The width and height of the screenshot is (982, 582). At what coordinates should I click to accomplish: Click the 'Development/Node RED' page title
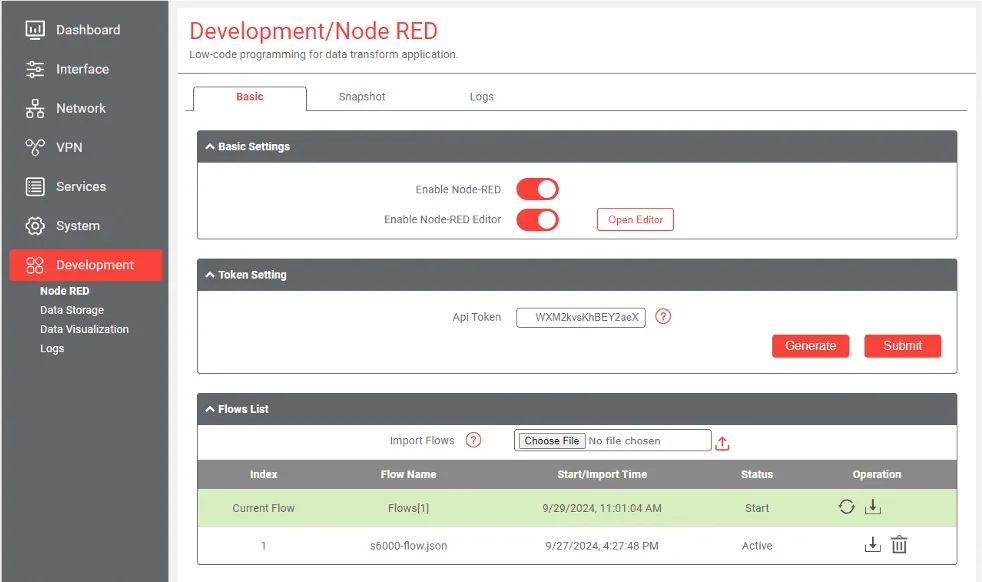click(x=313, y=31)
